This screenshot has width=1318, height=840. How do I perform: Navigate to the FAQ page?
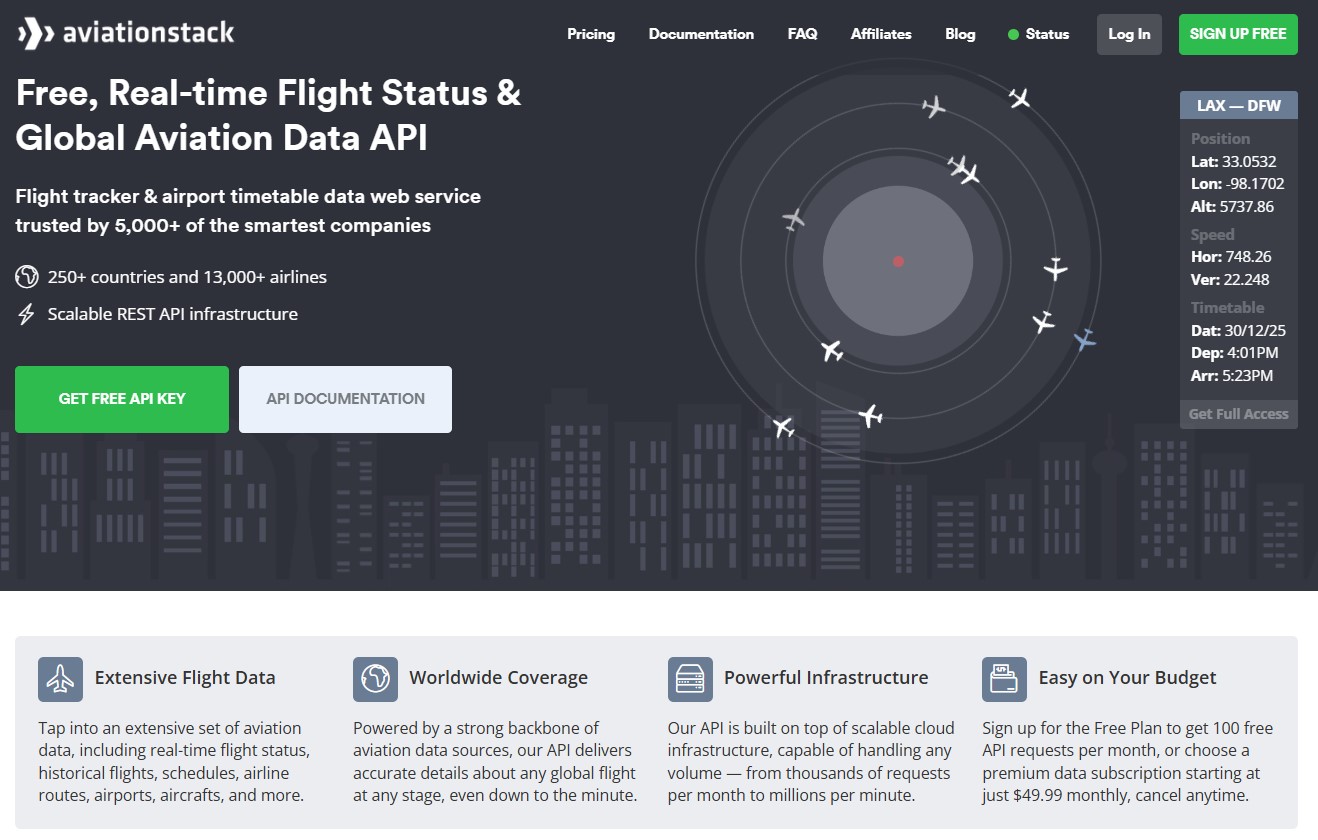802,33
